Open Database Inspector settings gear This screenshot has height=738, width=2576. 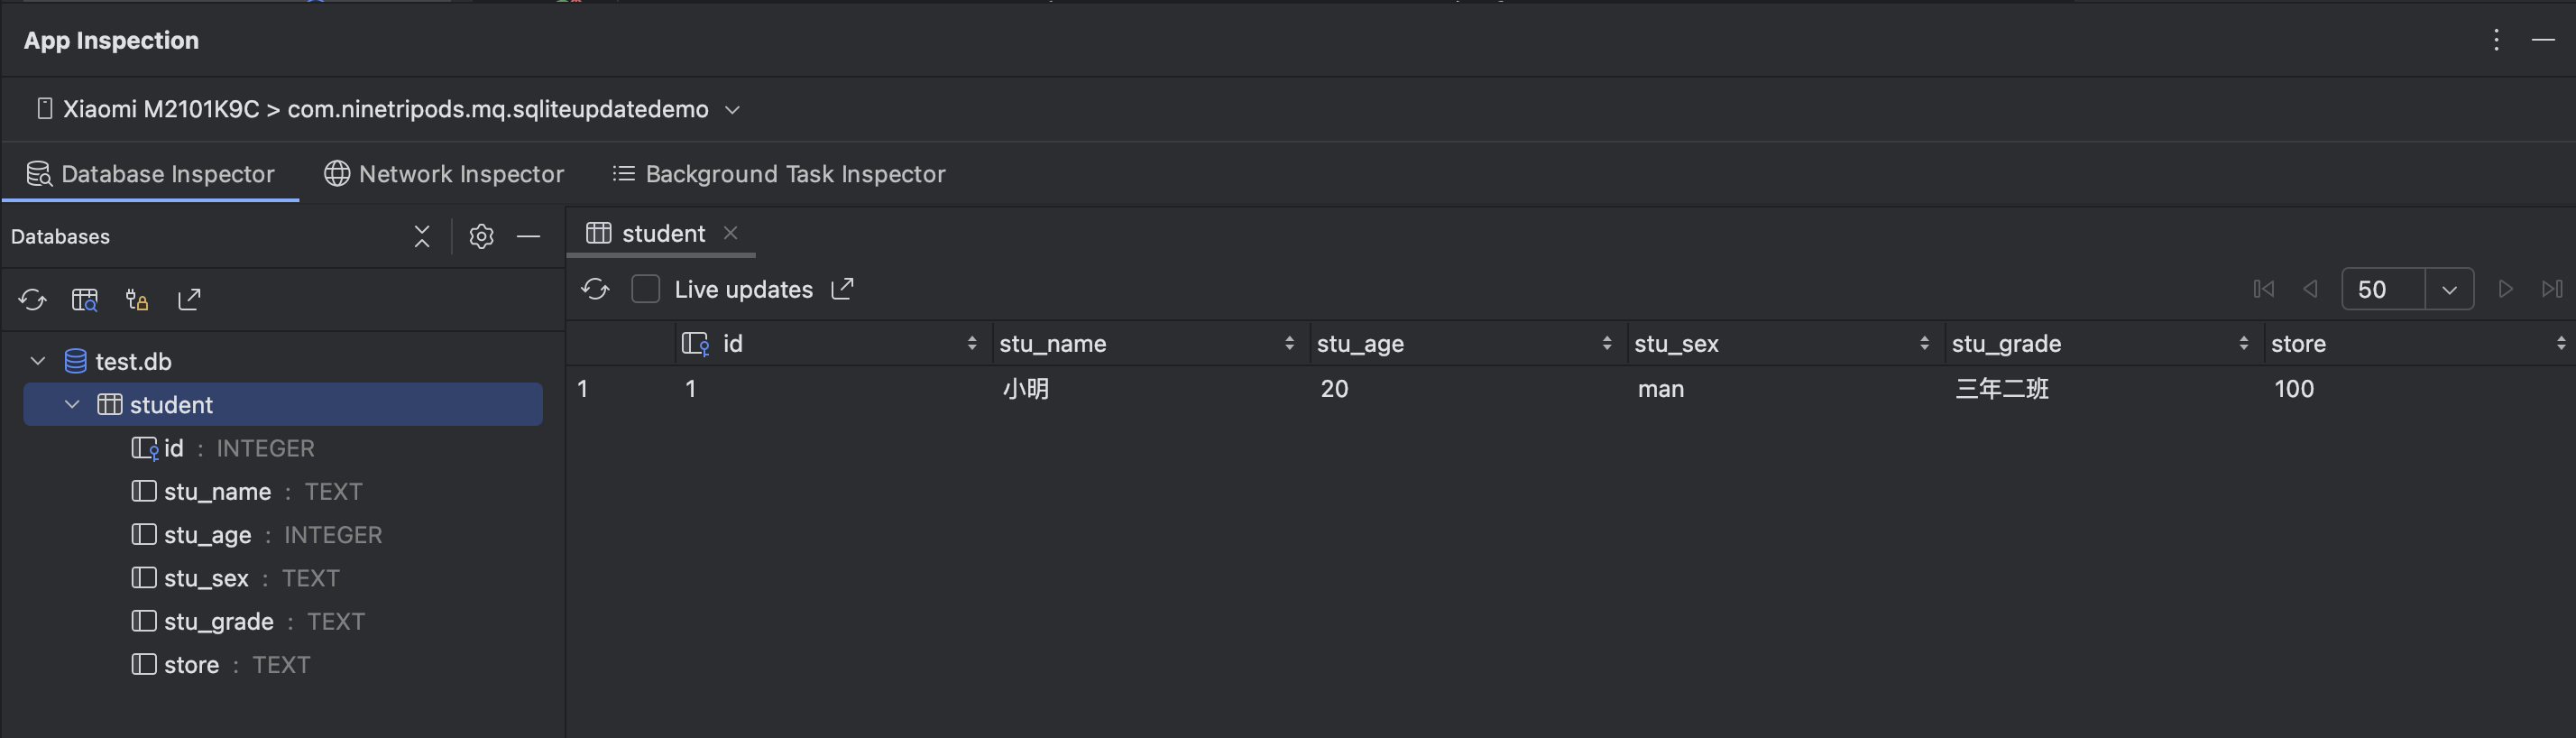pos(481,236)
